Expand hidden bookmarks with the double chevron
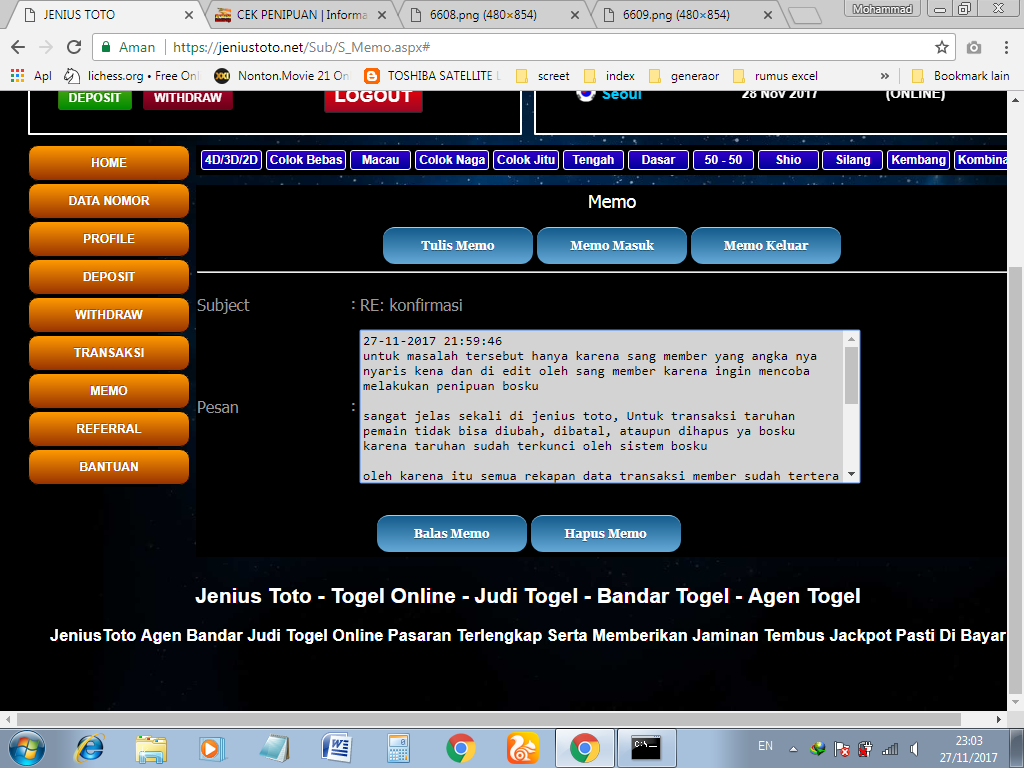Image resolution: width=1024 pixels, height=768 pixels. click(x=885, y=75)
